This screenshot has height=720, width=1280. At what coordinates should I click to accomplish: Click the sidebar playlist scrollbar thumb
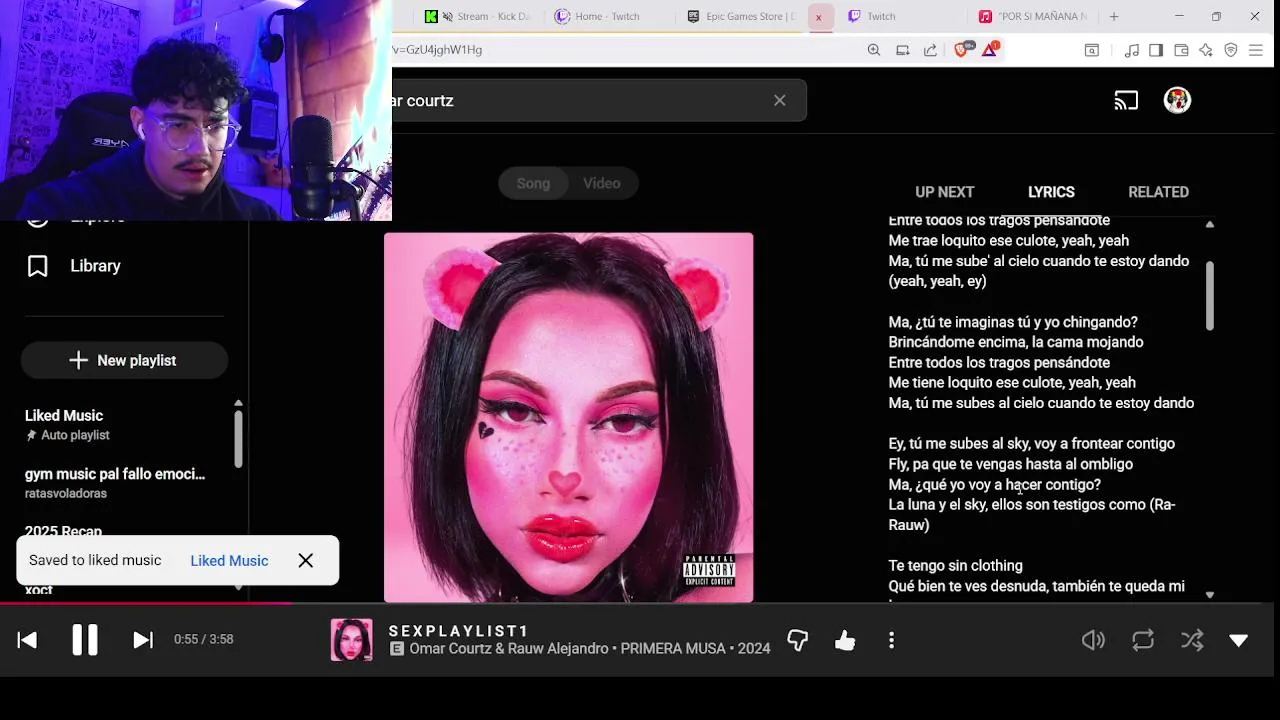click(238, 438)
